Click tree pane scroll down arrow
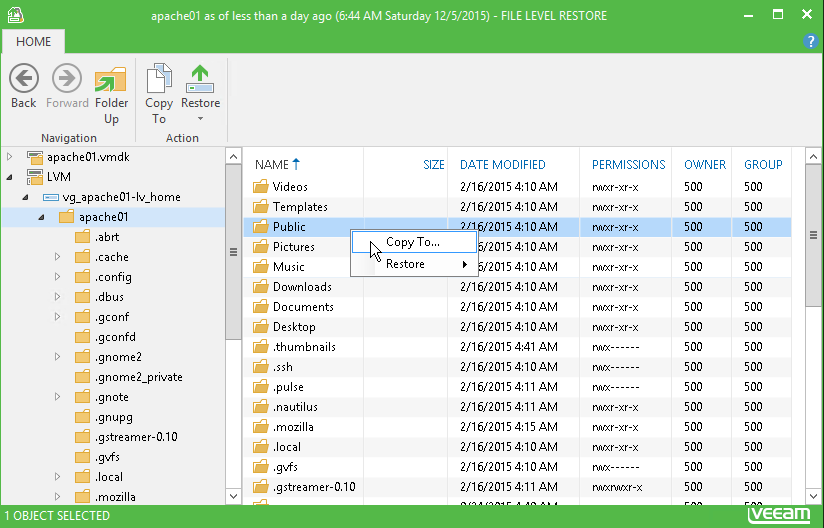This screenshot has width=824, height=528. (233, 495)
